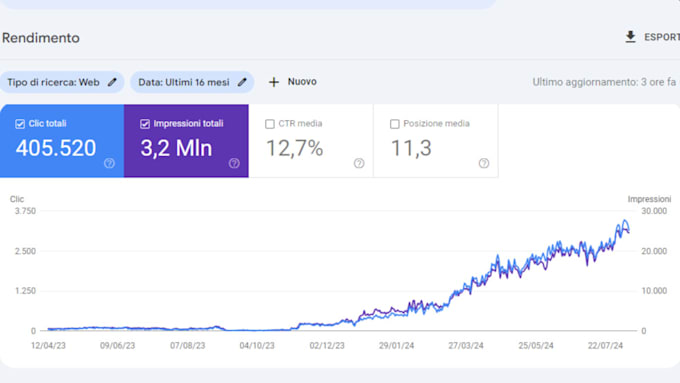The width and height of the screenshot is (680, 383).
Task: Click the chart line peak near 22/07/24
Action: tap(625, 221)
